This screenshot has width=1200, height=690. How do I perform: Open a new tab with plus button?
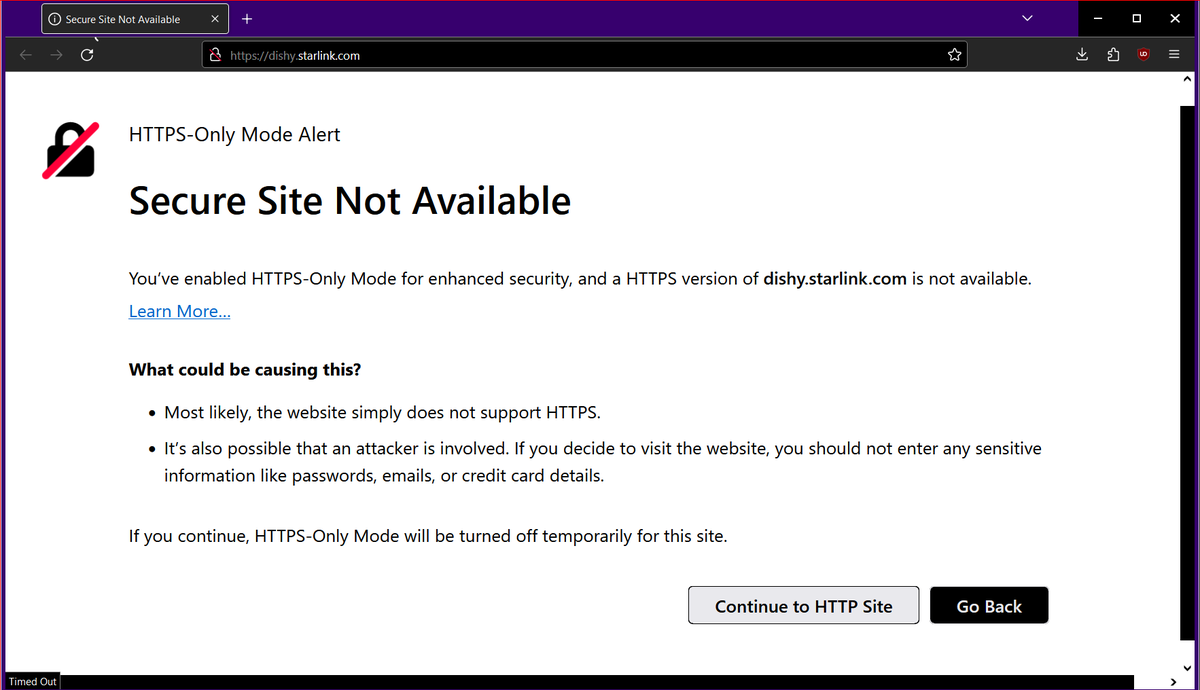pyautogui.click(x=247, y=19)
